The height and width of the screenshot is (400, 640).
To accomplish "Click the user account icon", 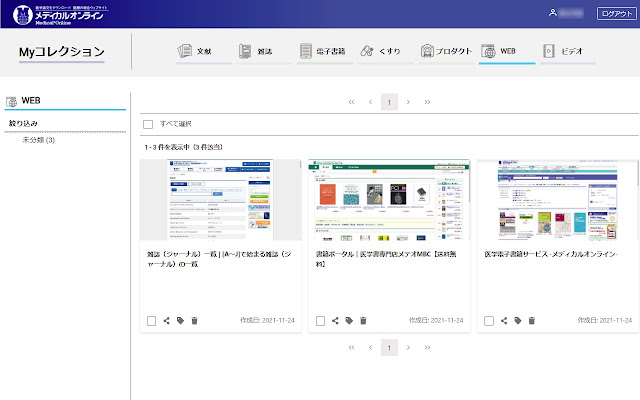I will (x=553, y=13).
